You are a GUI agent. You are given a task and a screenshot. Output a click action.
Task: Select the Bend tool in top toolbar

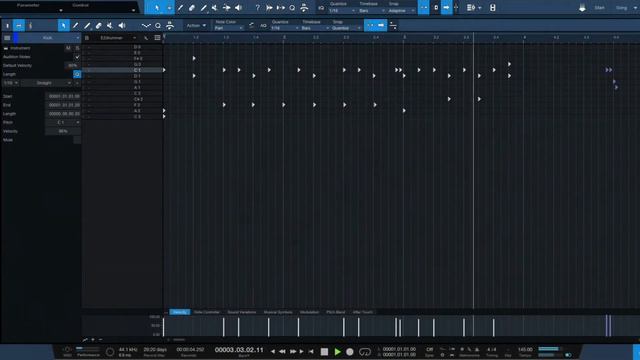click(x=226, y=7)
